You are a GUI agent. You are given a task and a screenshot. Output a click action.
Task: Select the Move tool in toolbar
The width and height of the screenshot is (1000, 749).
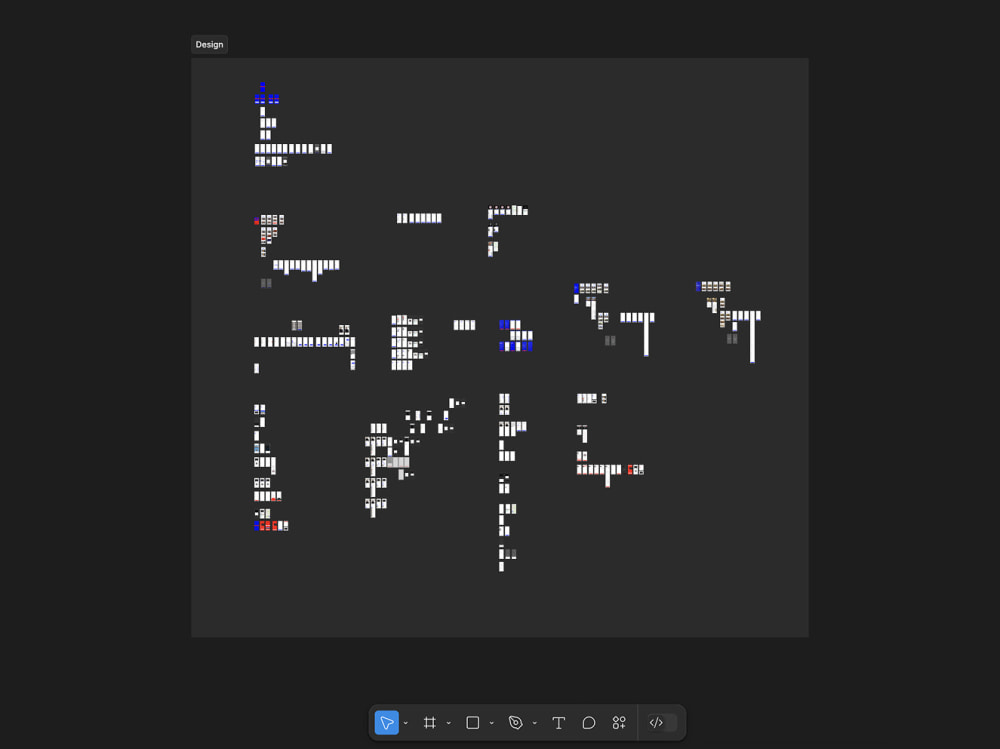point(386,722)
